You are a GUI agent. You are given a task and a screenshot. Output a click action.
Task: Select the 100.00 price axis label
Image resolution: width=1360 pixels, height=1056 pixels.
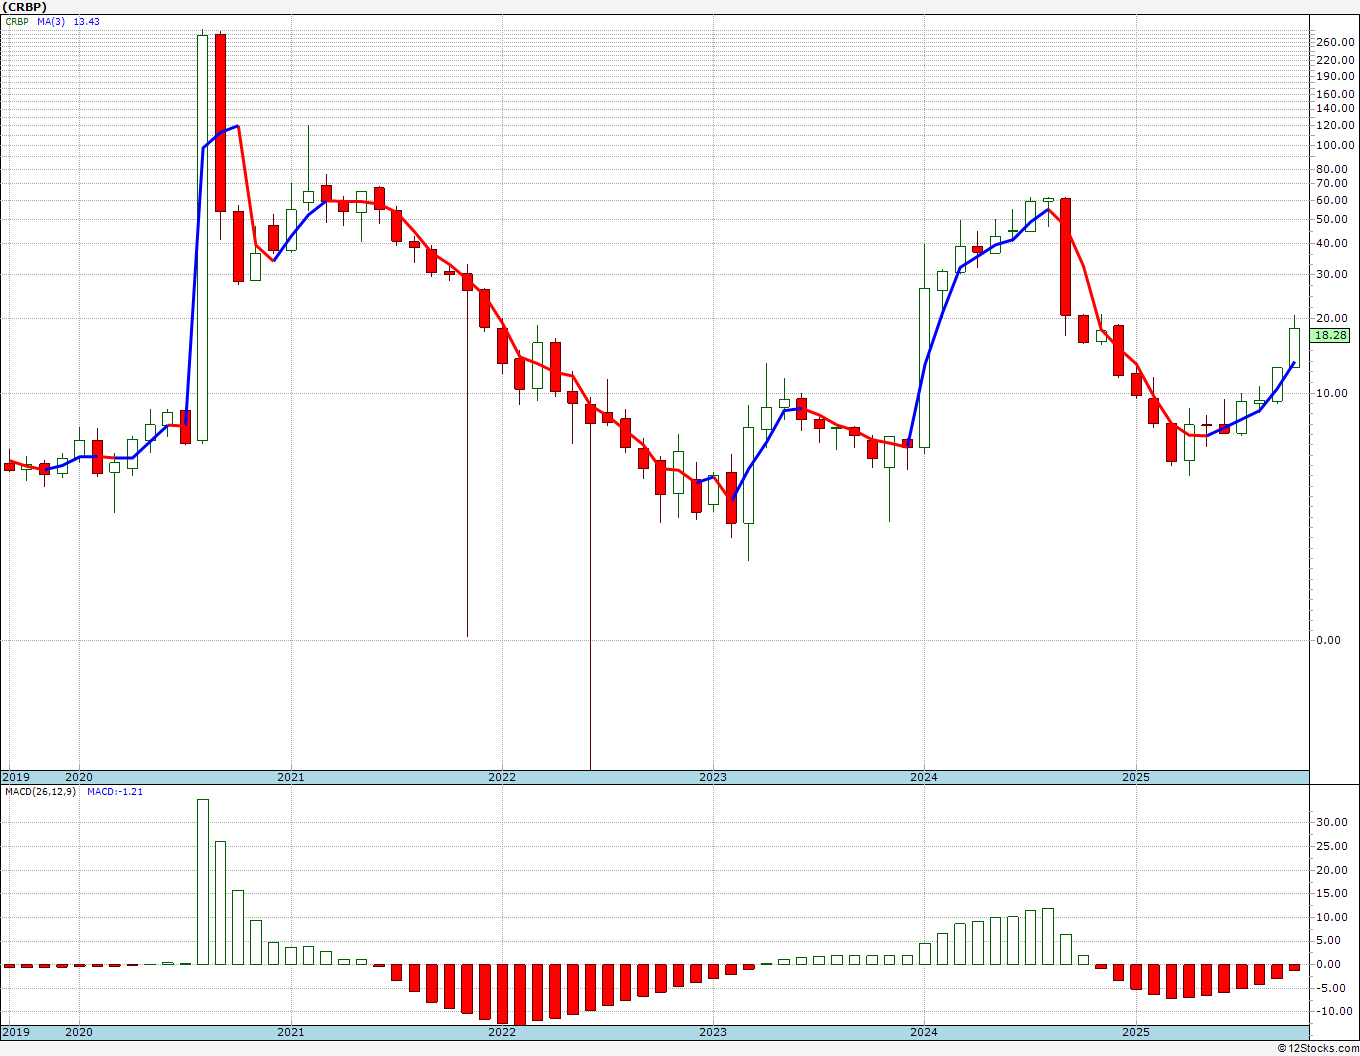click(1334, 145)
